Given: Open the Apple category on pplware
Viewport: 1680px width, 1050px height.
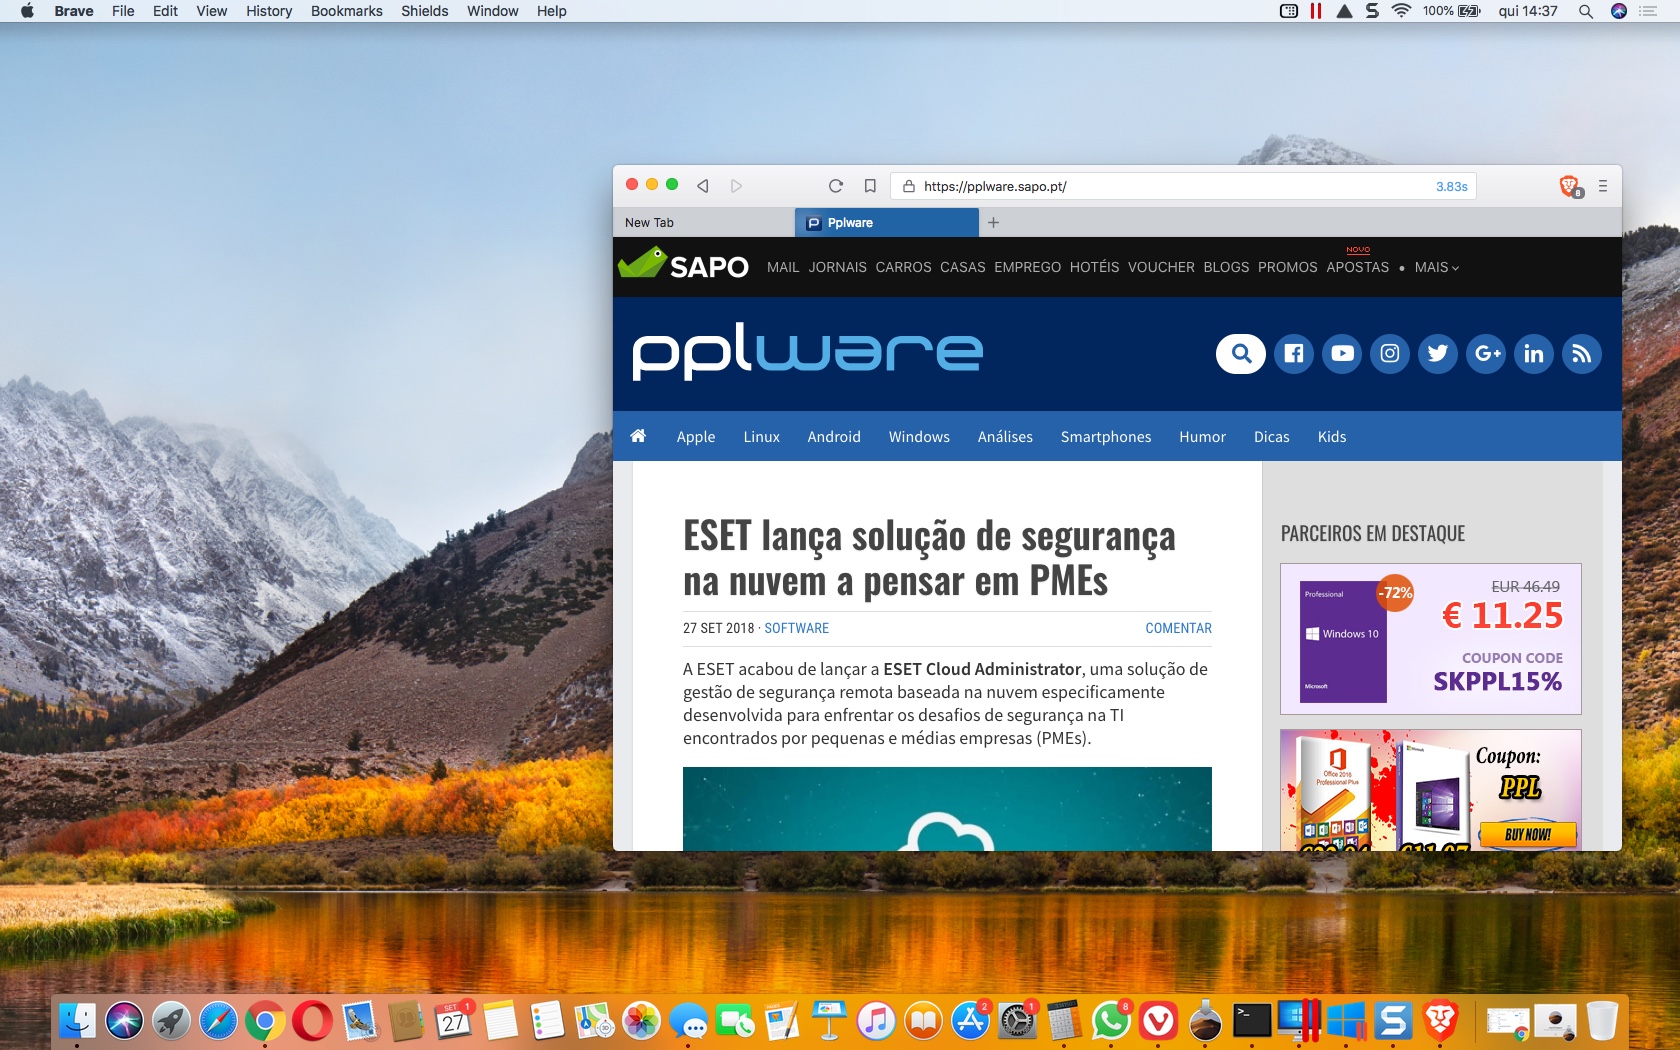Looking at the screenshot, I should pos(696,437).
